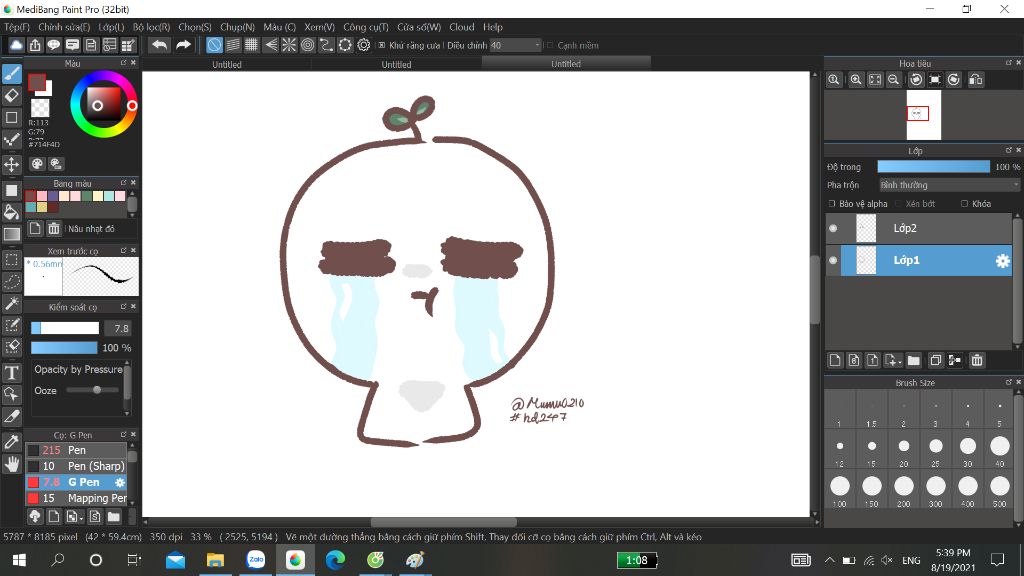This screenshot has height=576, width=1024.
Task: Open the Cloud menu
Action: (x=462, y=27)
